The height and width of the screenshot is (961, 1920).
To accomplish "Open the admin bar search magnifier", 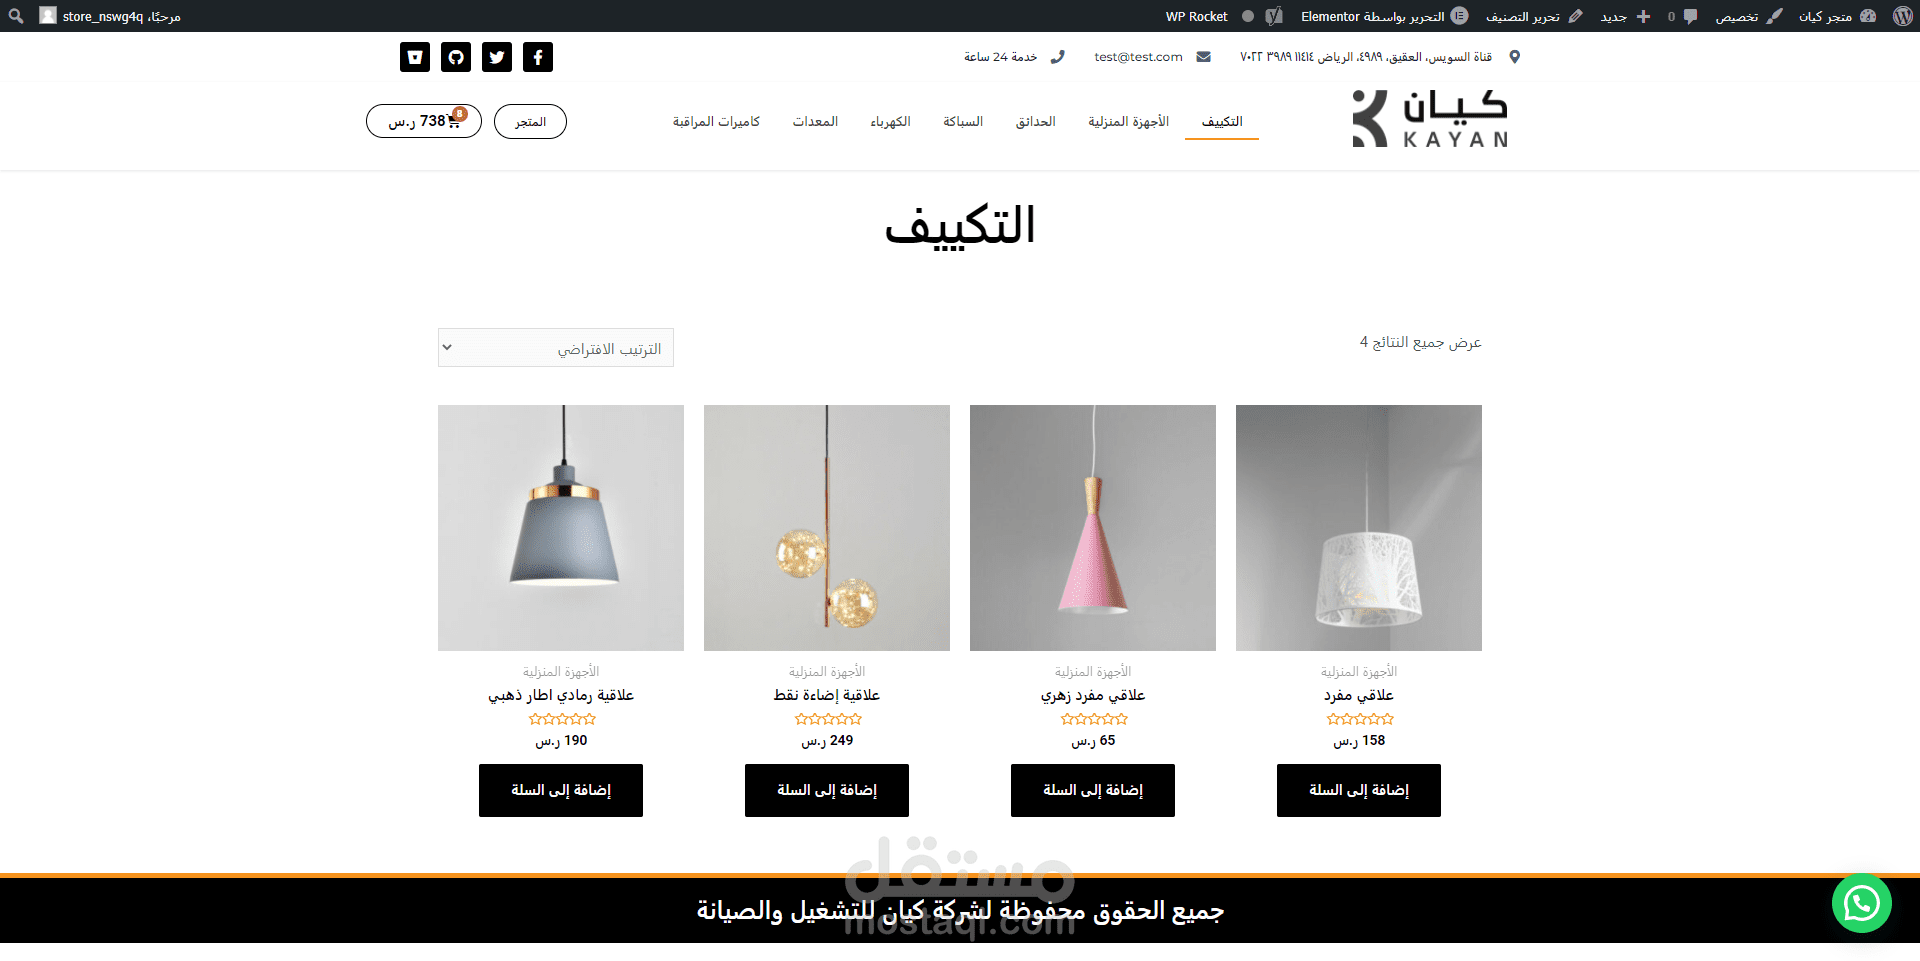I will [x=16, y=16].
